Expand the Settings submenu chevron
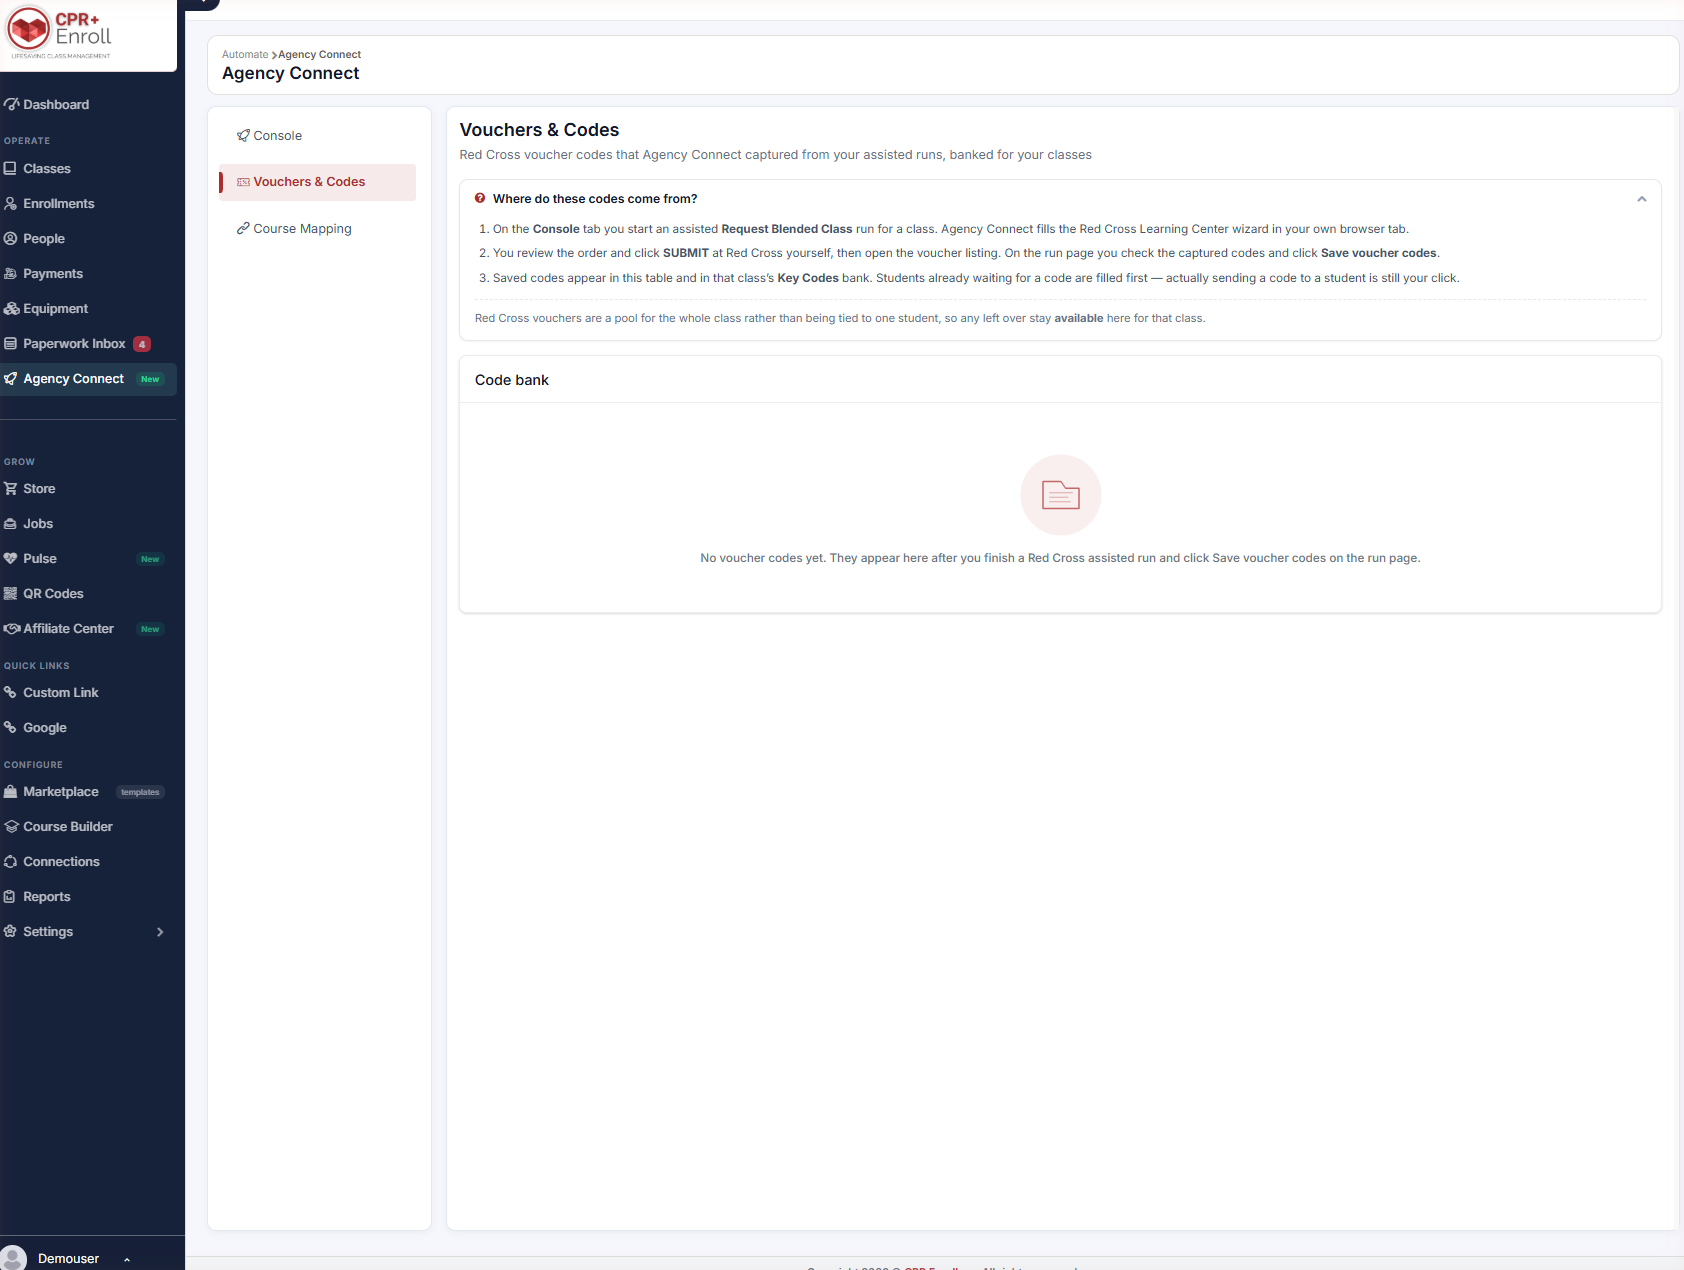The height and width of the screenshot is (1270, 1684). click(160, 932)
